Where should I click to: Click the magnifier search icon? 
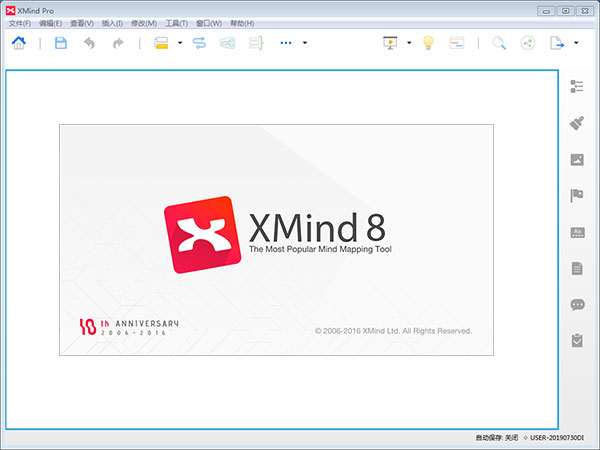499,43
